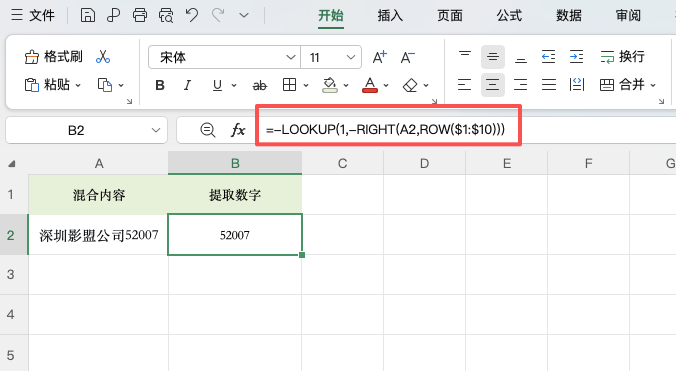This screenshot has width=676, height=371.
Task: Expand the Underline style dropdown
Action: tap(234, 85)
